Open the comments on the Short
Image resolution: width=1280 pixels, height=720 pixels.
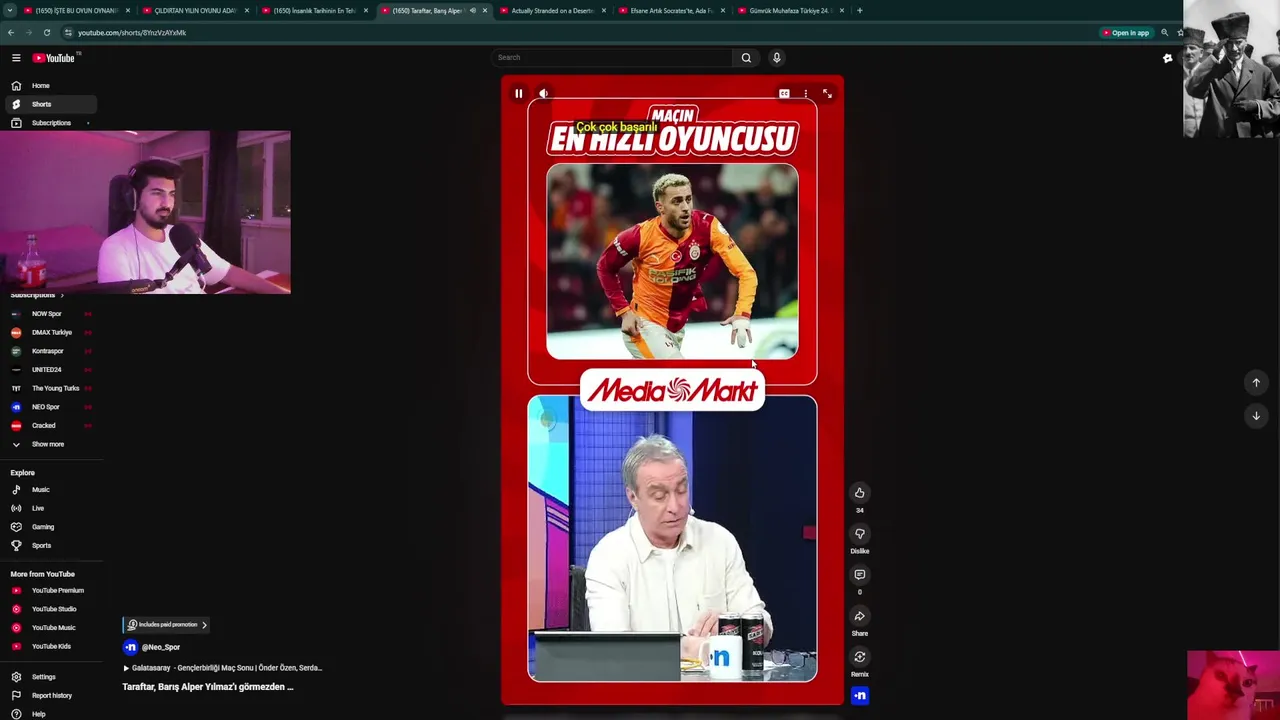pos(859,575)
